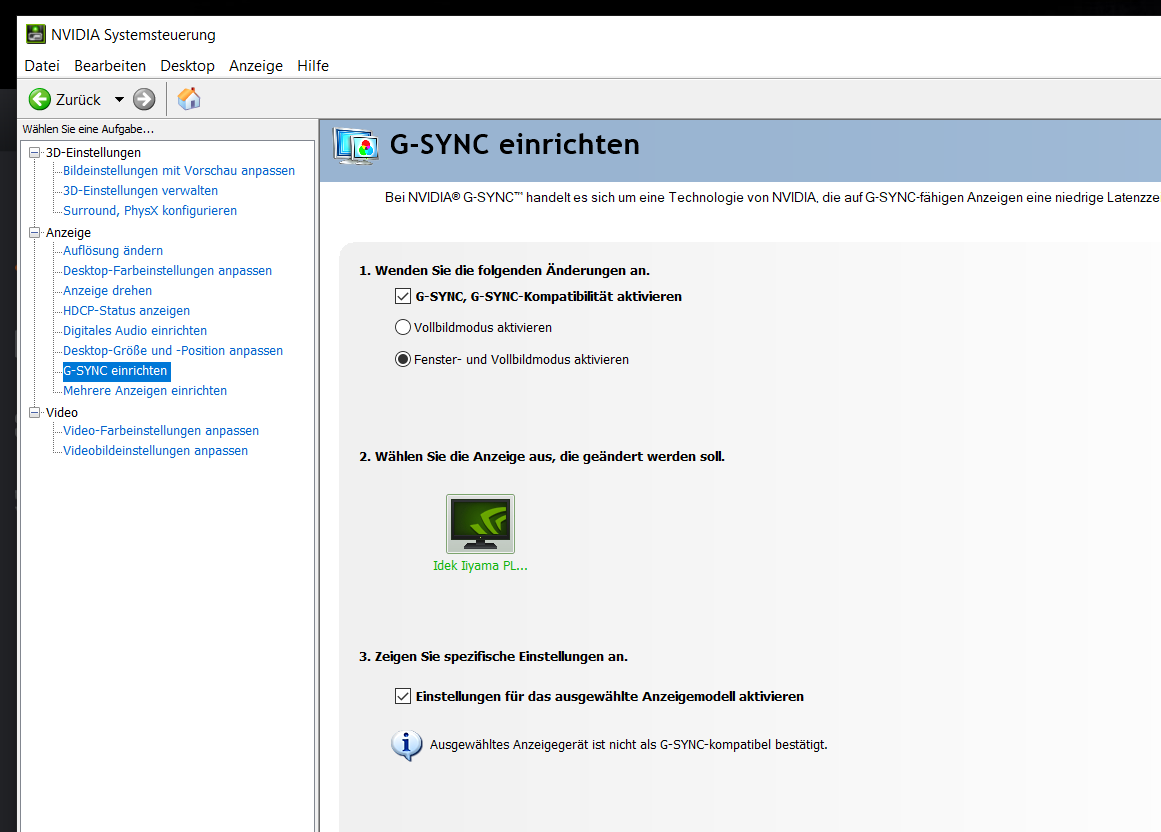The image size is (1161, 832).
Task: Collapse the Video tree node
Action: point(34,412)
